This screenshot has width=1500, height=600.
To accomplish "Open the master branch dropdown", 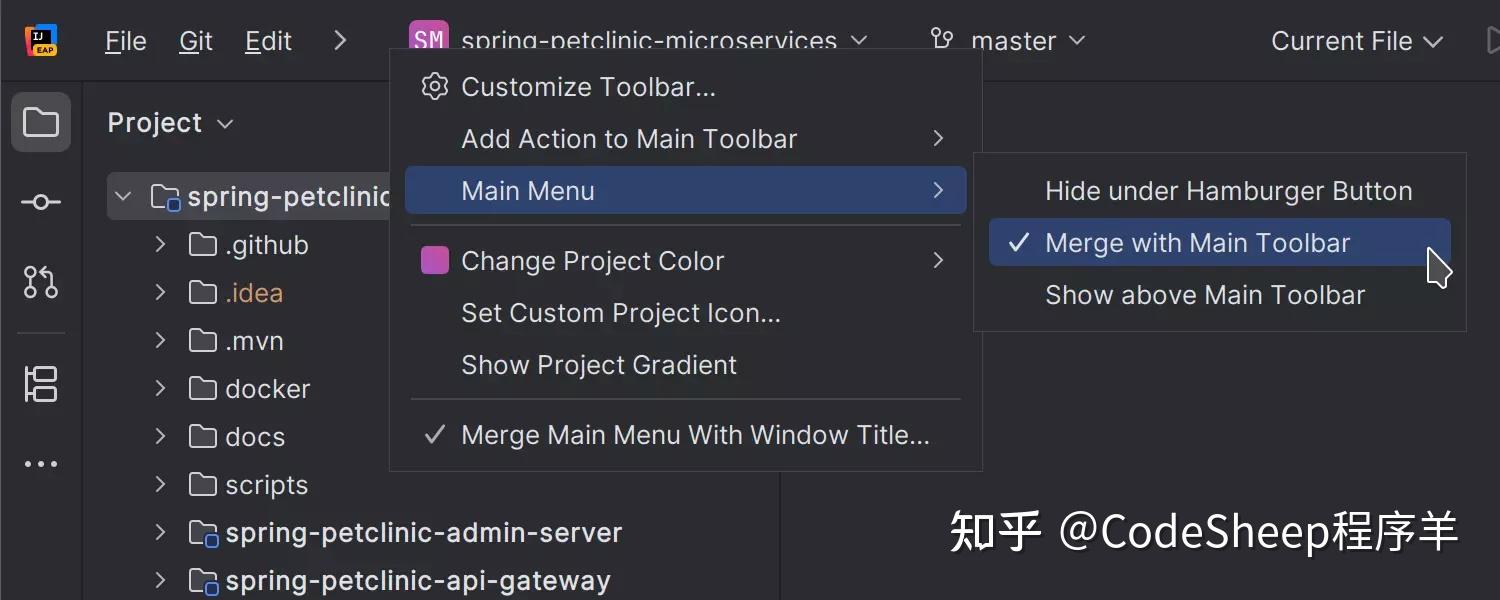I will (x=1010, y=40).
